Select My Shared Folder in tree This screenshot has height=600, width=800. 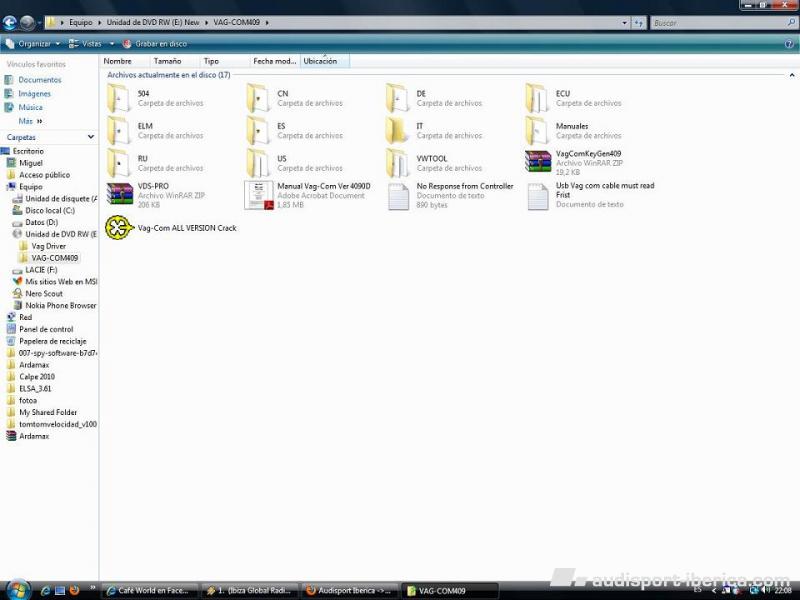(x=42, y=412)
